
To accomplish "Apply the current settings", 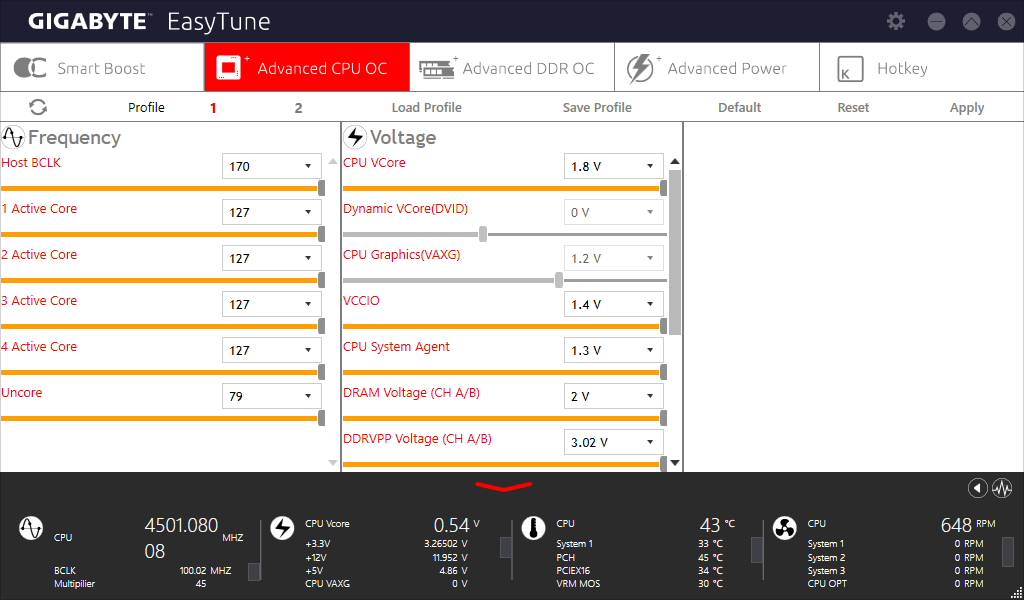I will (967, 108).
